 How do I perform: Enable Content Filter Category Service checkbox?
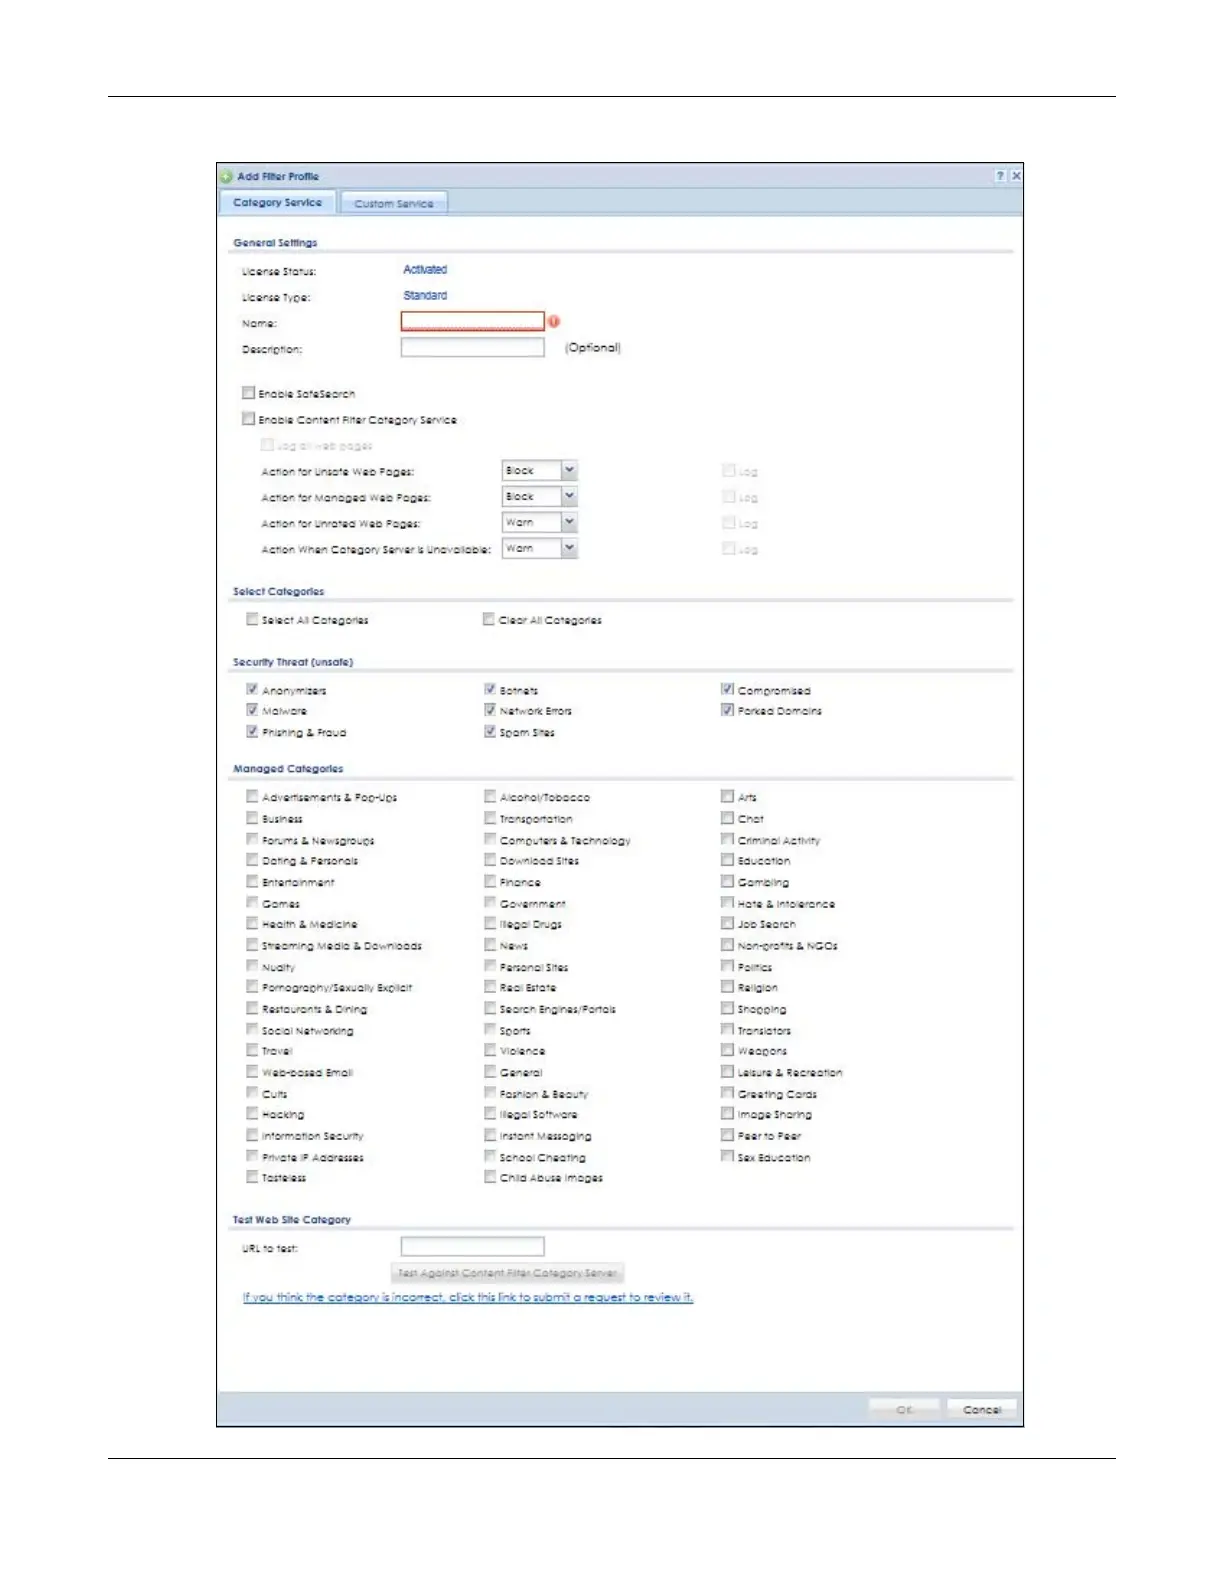pyautogui.click(x=248, y=419)
